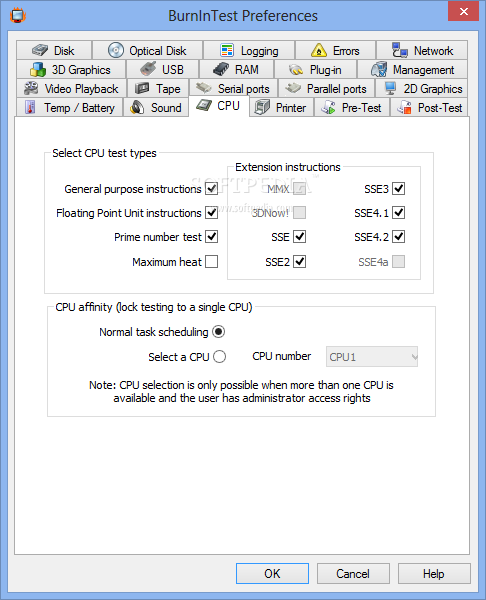This screenshot has height=600, width=486.
Task: Toggle the SSE2 checkbox
Action: (300, 262)
